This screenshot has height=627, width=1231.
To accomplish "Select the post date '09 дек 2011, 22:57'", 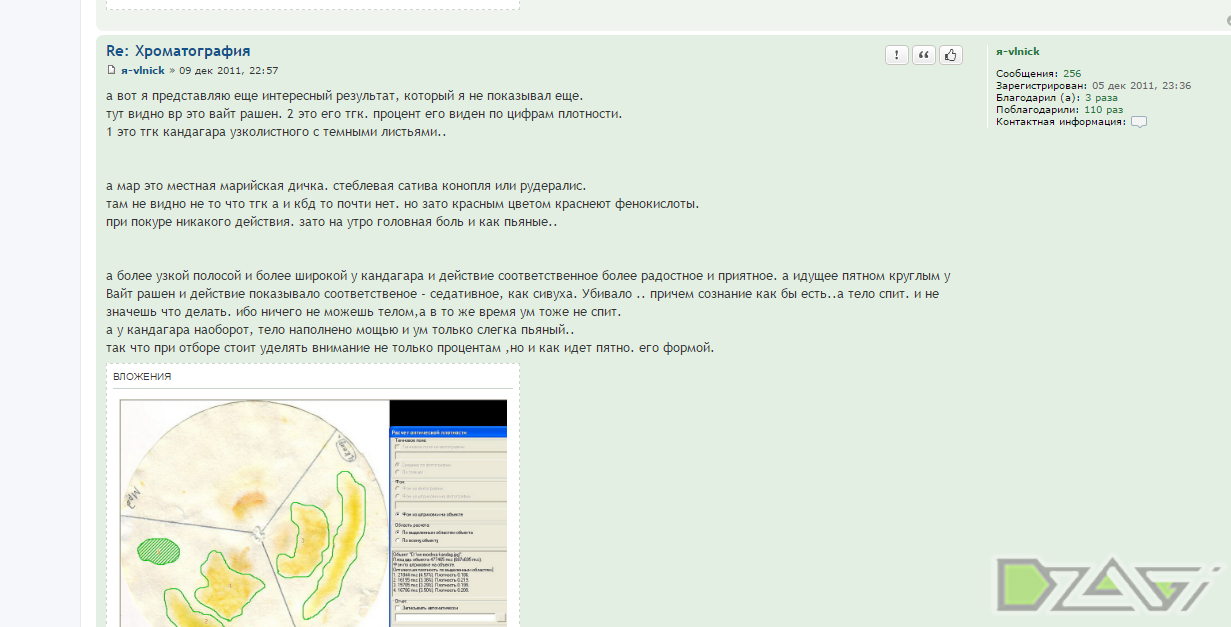I will pos(228,71).
